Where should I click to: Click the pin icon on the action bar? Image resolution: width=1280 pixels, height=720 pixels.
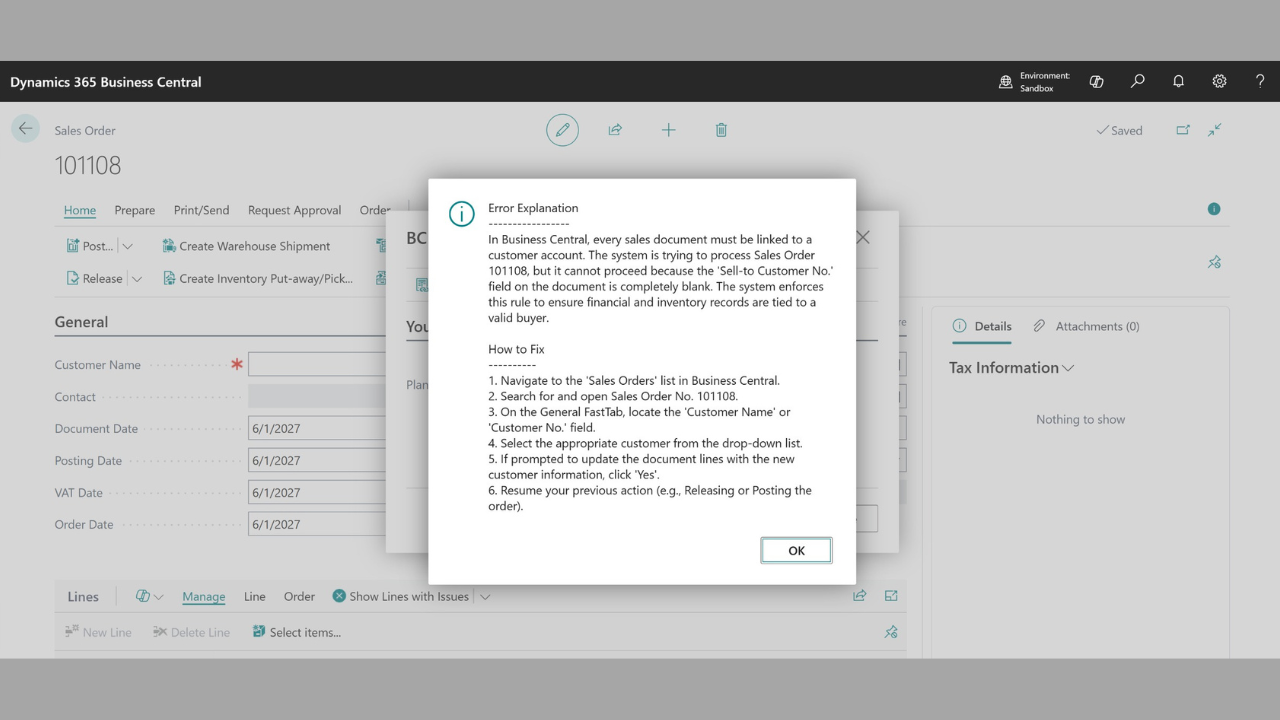pos(1214,262)
